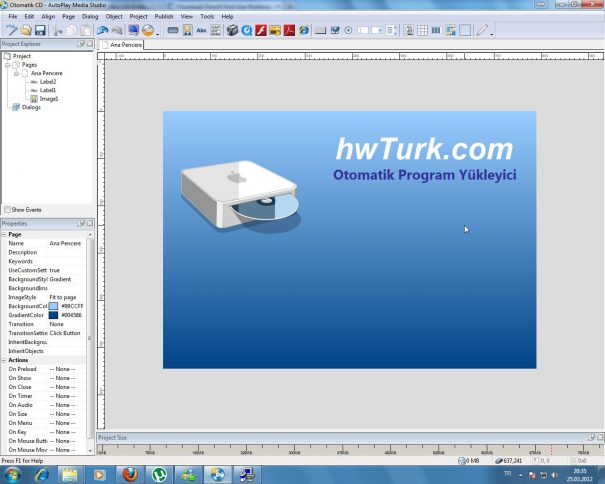Undo the last action via toolbar arrow

pyautogui.click(x=103, y=30)
